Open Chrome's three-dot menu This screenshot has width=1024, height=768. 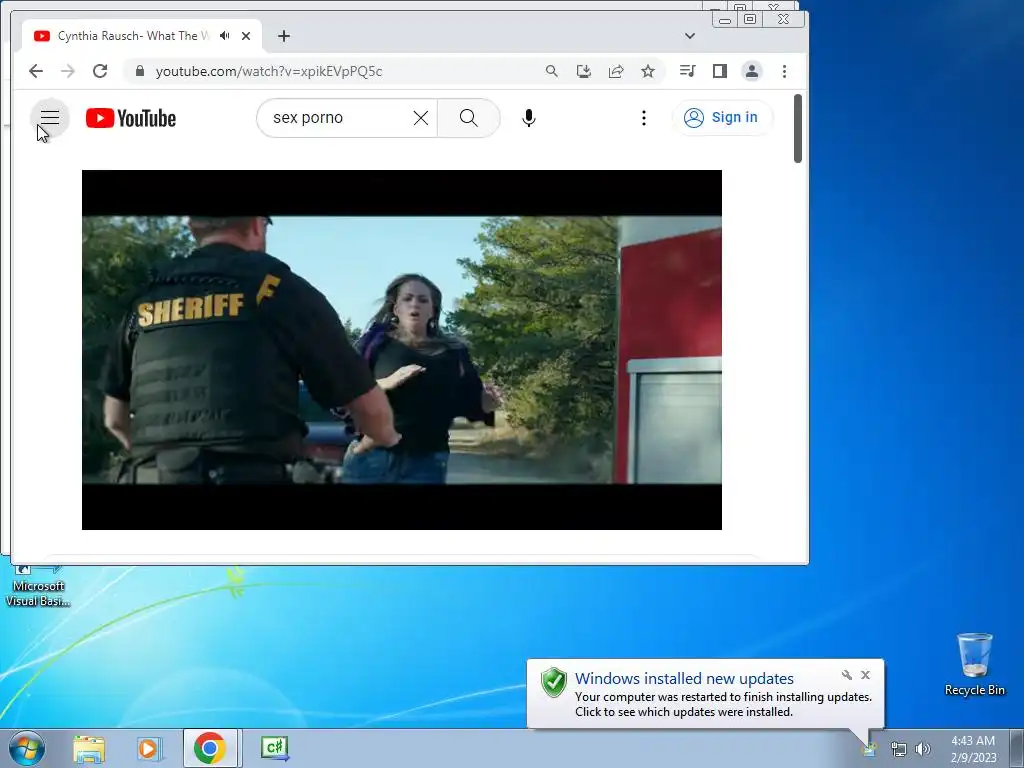[784, 71]
